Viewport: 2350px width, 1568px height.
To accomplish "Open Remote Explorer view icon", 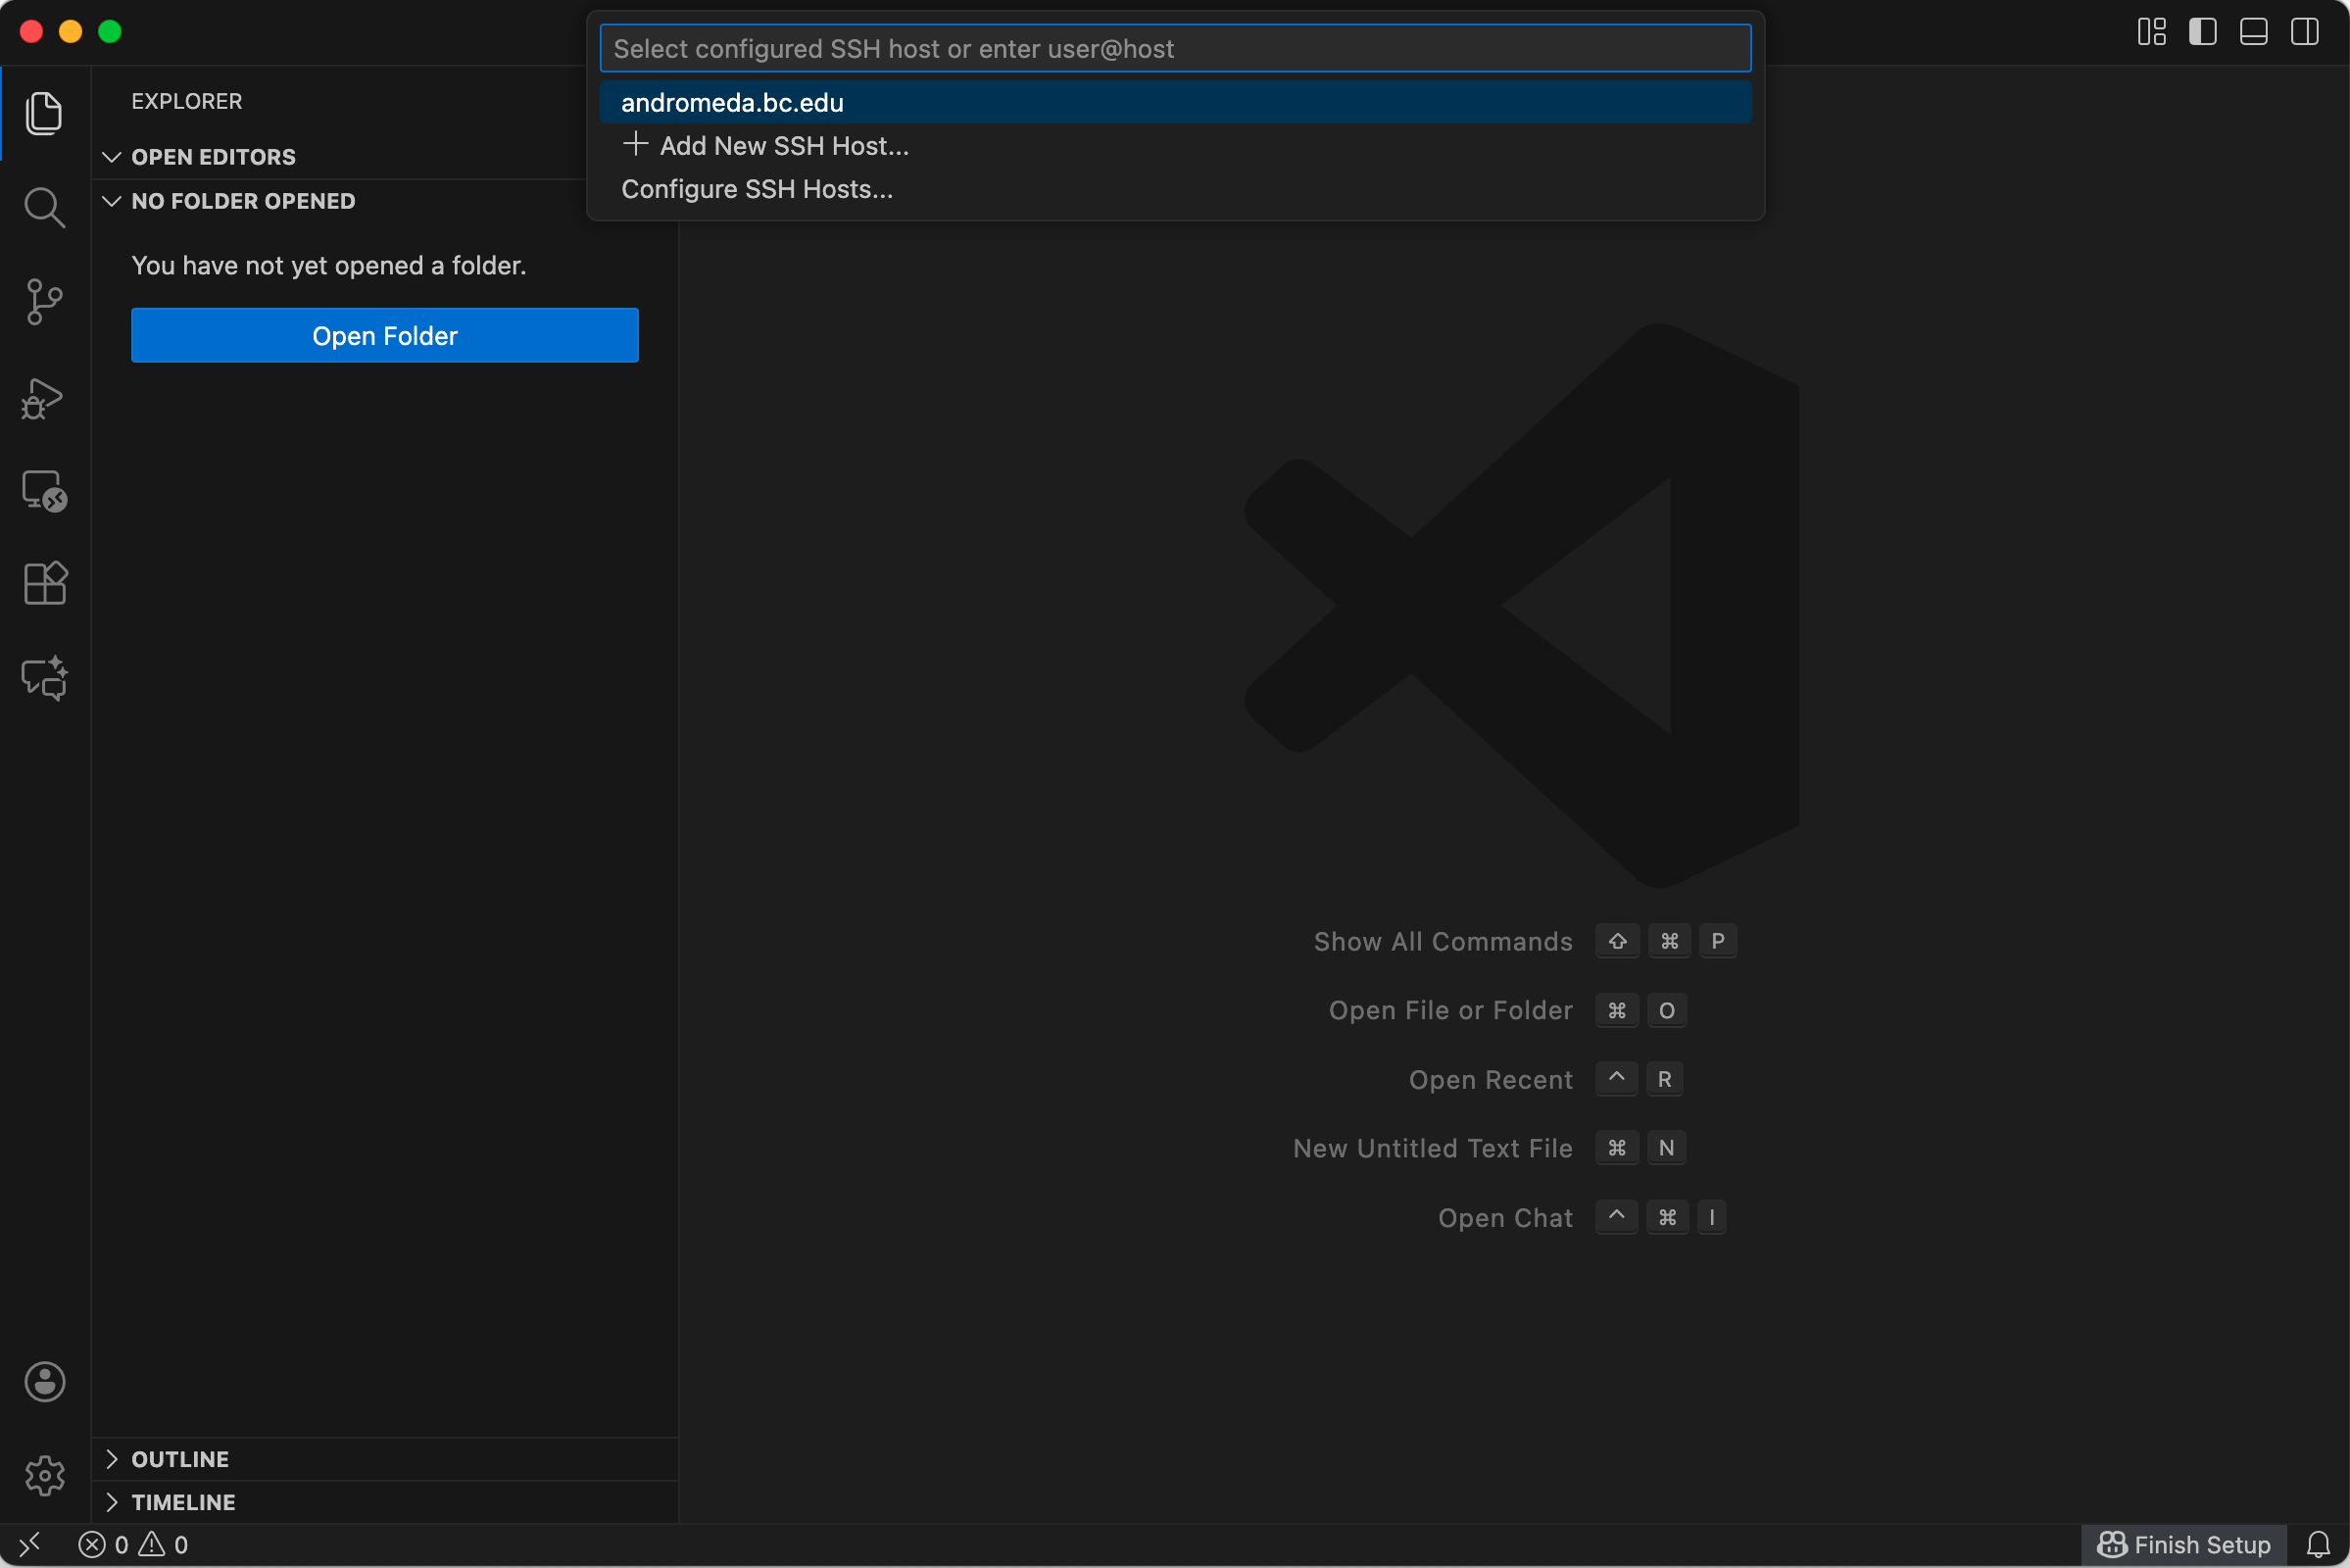I will click(44, 491).
